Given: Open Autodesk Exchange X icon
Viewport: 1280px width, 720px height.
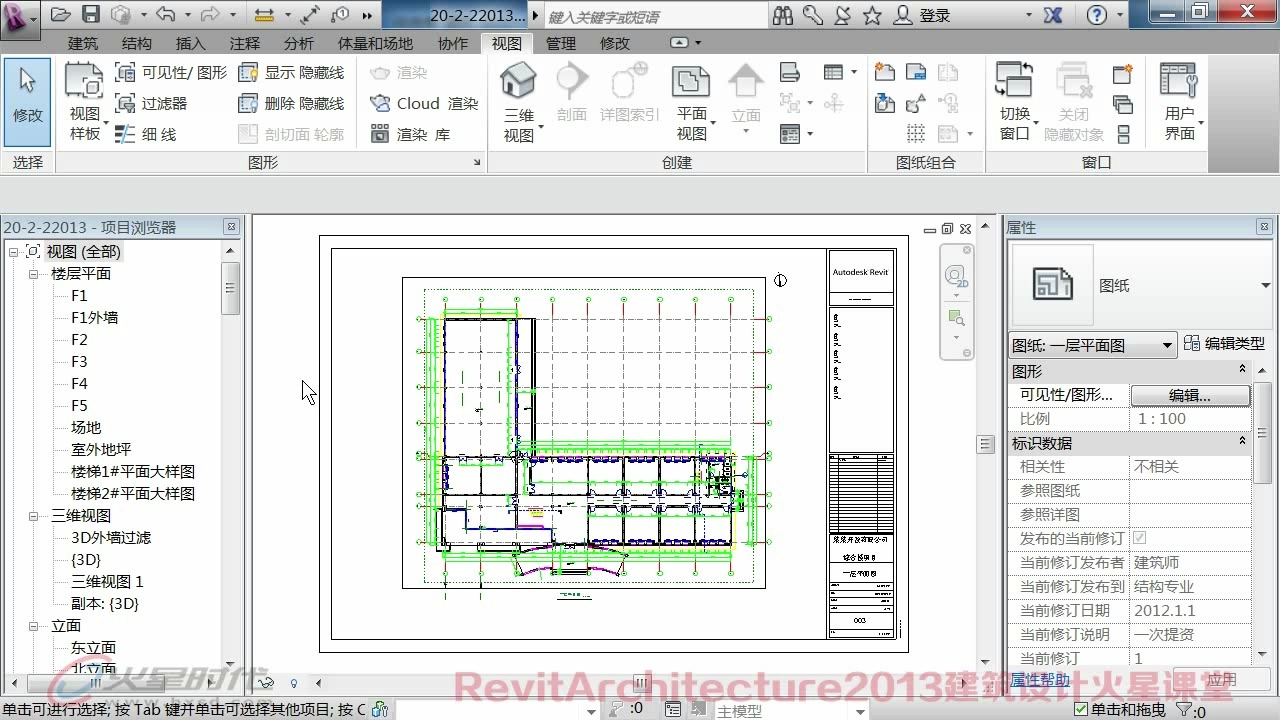Looking at the screenshot, I should pos(1052,15).
